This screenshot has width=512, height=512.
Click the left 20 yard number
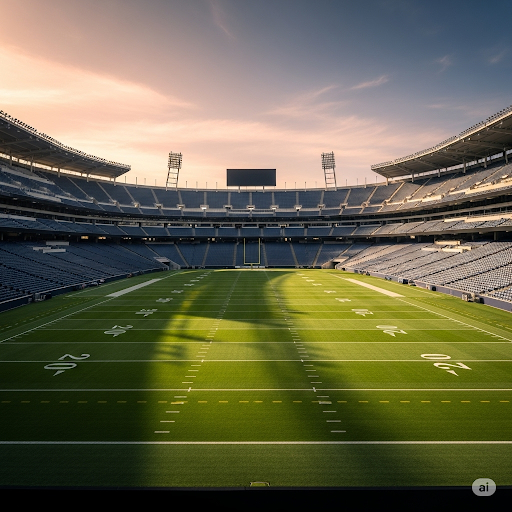tap(67, 364)
